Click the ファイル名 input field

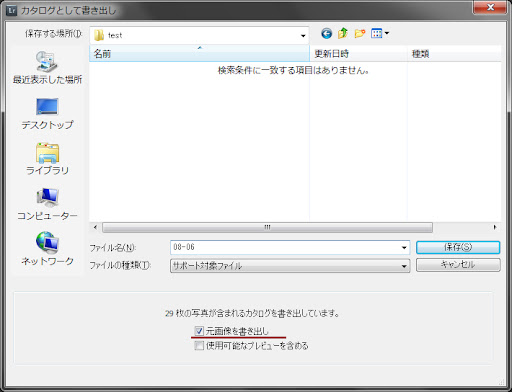[285, 247]
